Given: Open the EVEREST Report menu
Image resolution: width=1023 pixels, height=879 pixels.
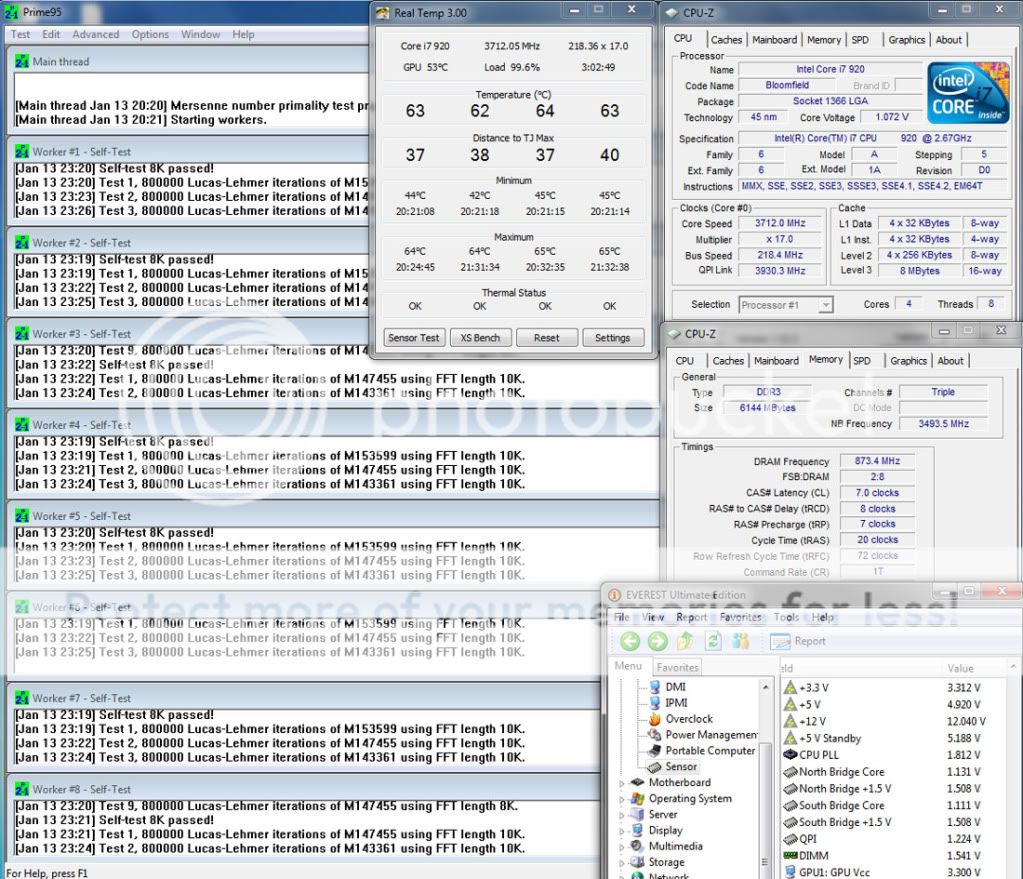Looking at the screenshot, I should (x=692, y=617).
